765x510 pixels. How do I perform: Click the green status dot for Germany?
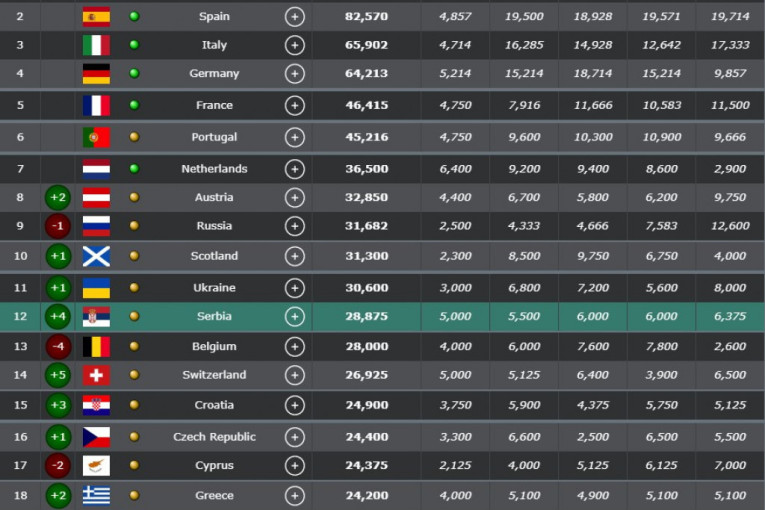[x=134, y=74]
